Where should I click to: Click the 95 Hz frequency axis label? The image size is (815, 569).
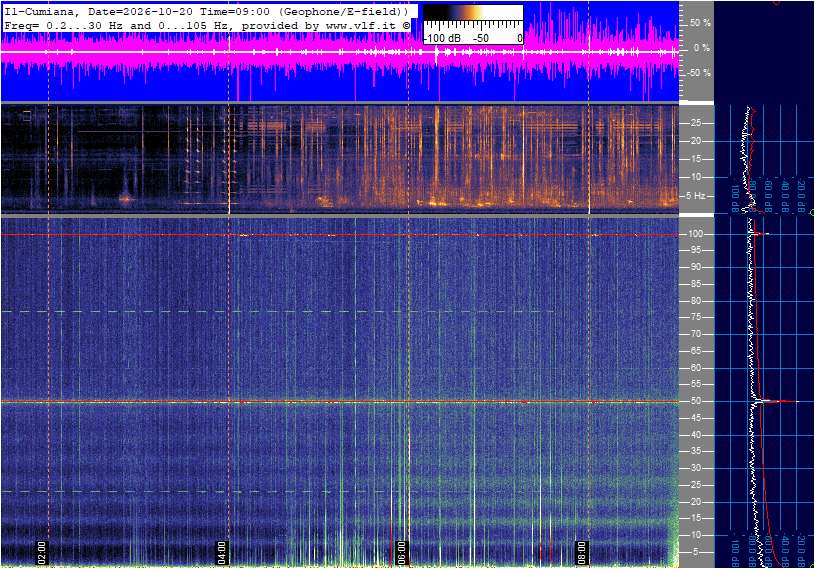pyautogui.click(x=695, y=250)
